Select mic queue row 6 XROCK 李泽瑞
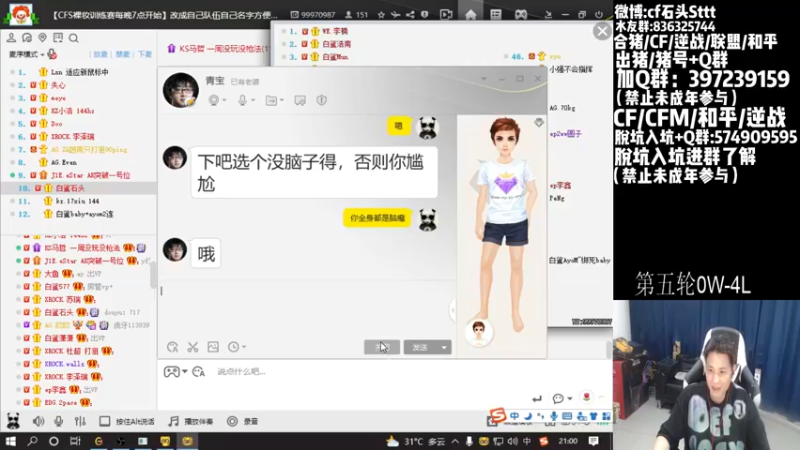 click(x=79, y=136)
